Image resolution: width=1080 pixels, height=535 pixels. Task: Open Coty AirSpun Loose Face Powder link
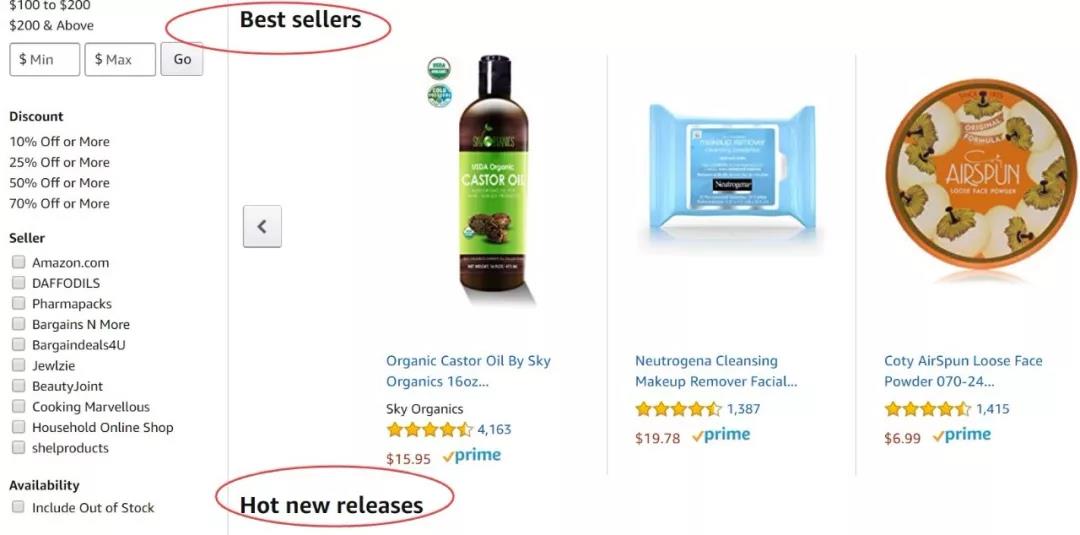point(963,371)
